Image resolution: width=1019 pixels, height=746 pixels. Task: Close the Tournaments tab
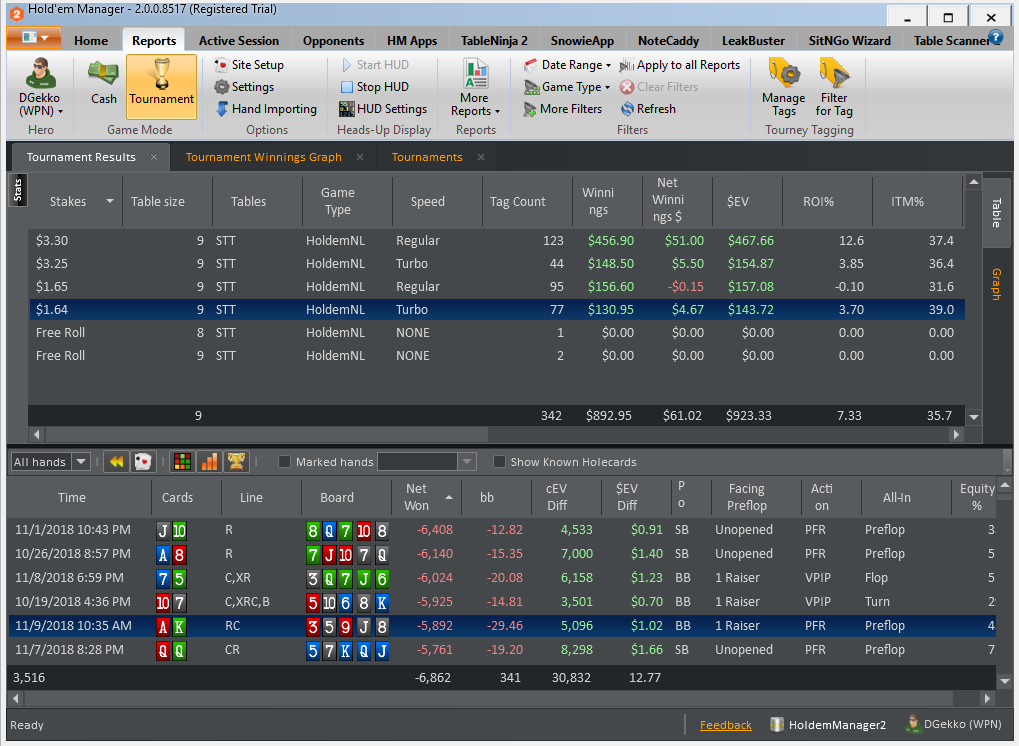(x=481, y=157)
